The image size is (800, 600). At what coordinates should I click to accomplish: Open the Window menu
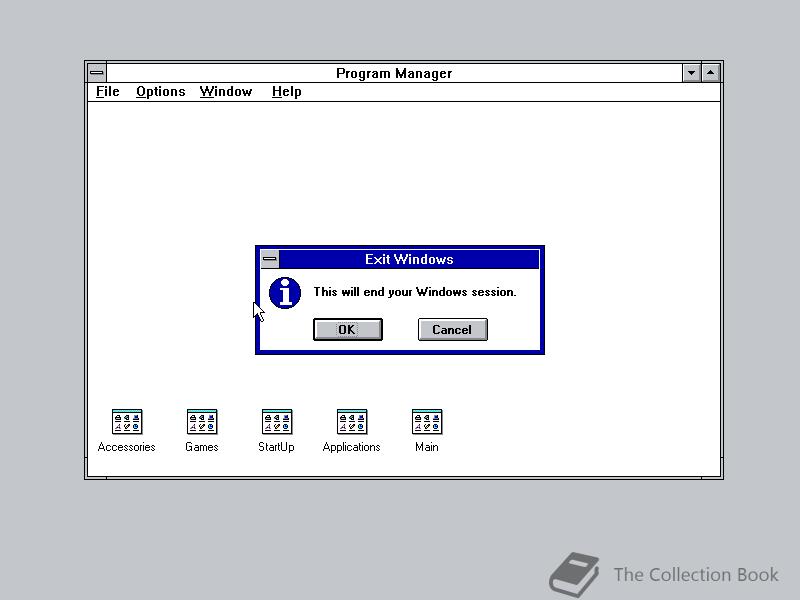226,92
